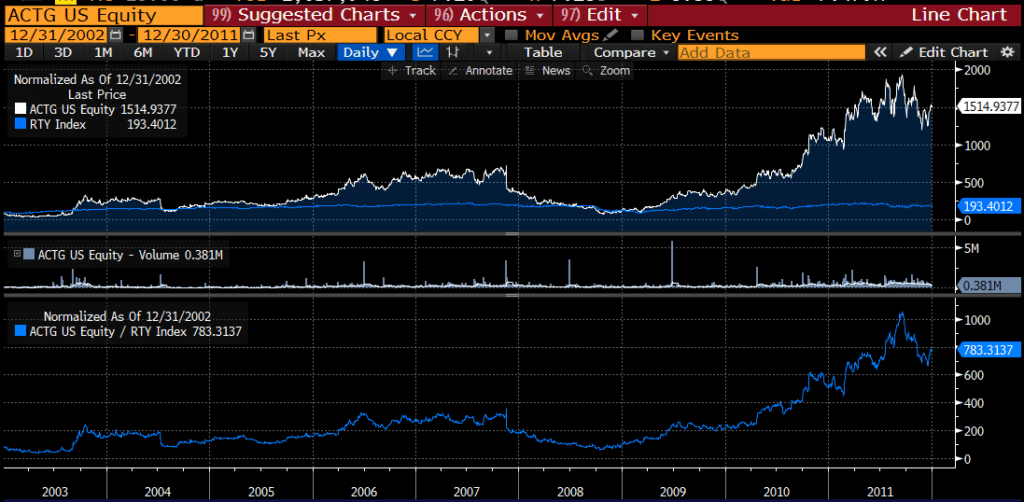
Task: Click the 0.381M volume axis label
Action: (x=990, y=285)
